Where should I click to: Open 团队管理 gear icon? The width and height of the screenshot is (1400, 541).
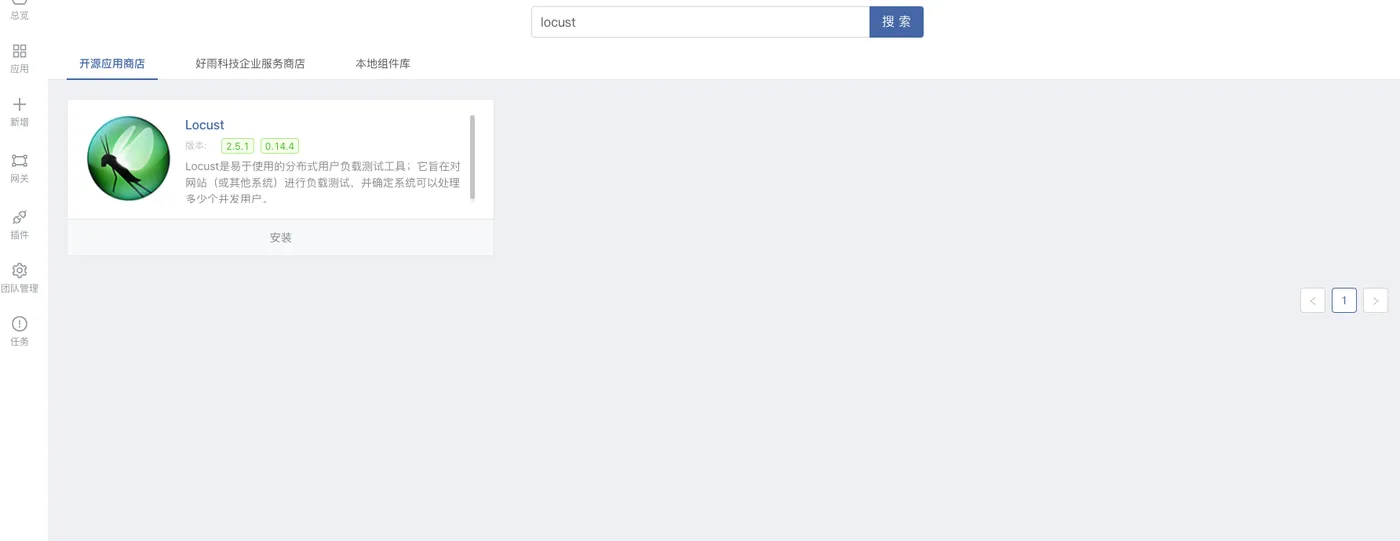point(19,270)
